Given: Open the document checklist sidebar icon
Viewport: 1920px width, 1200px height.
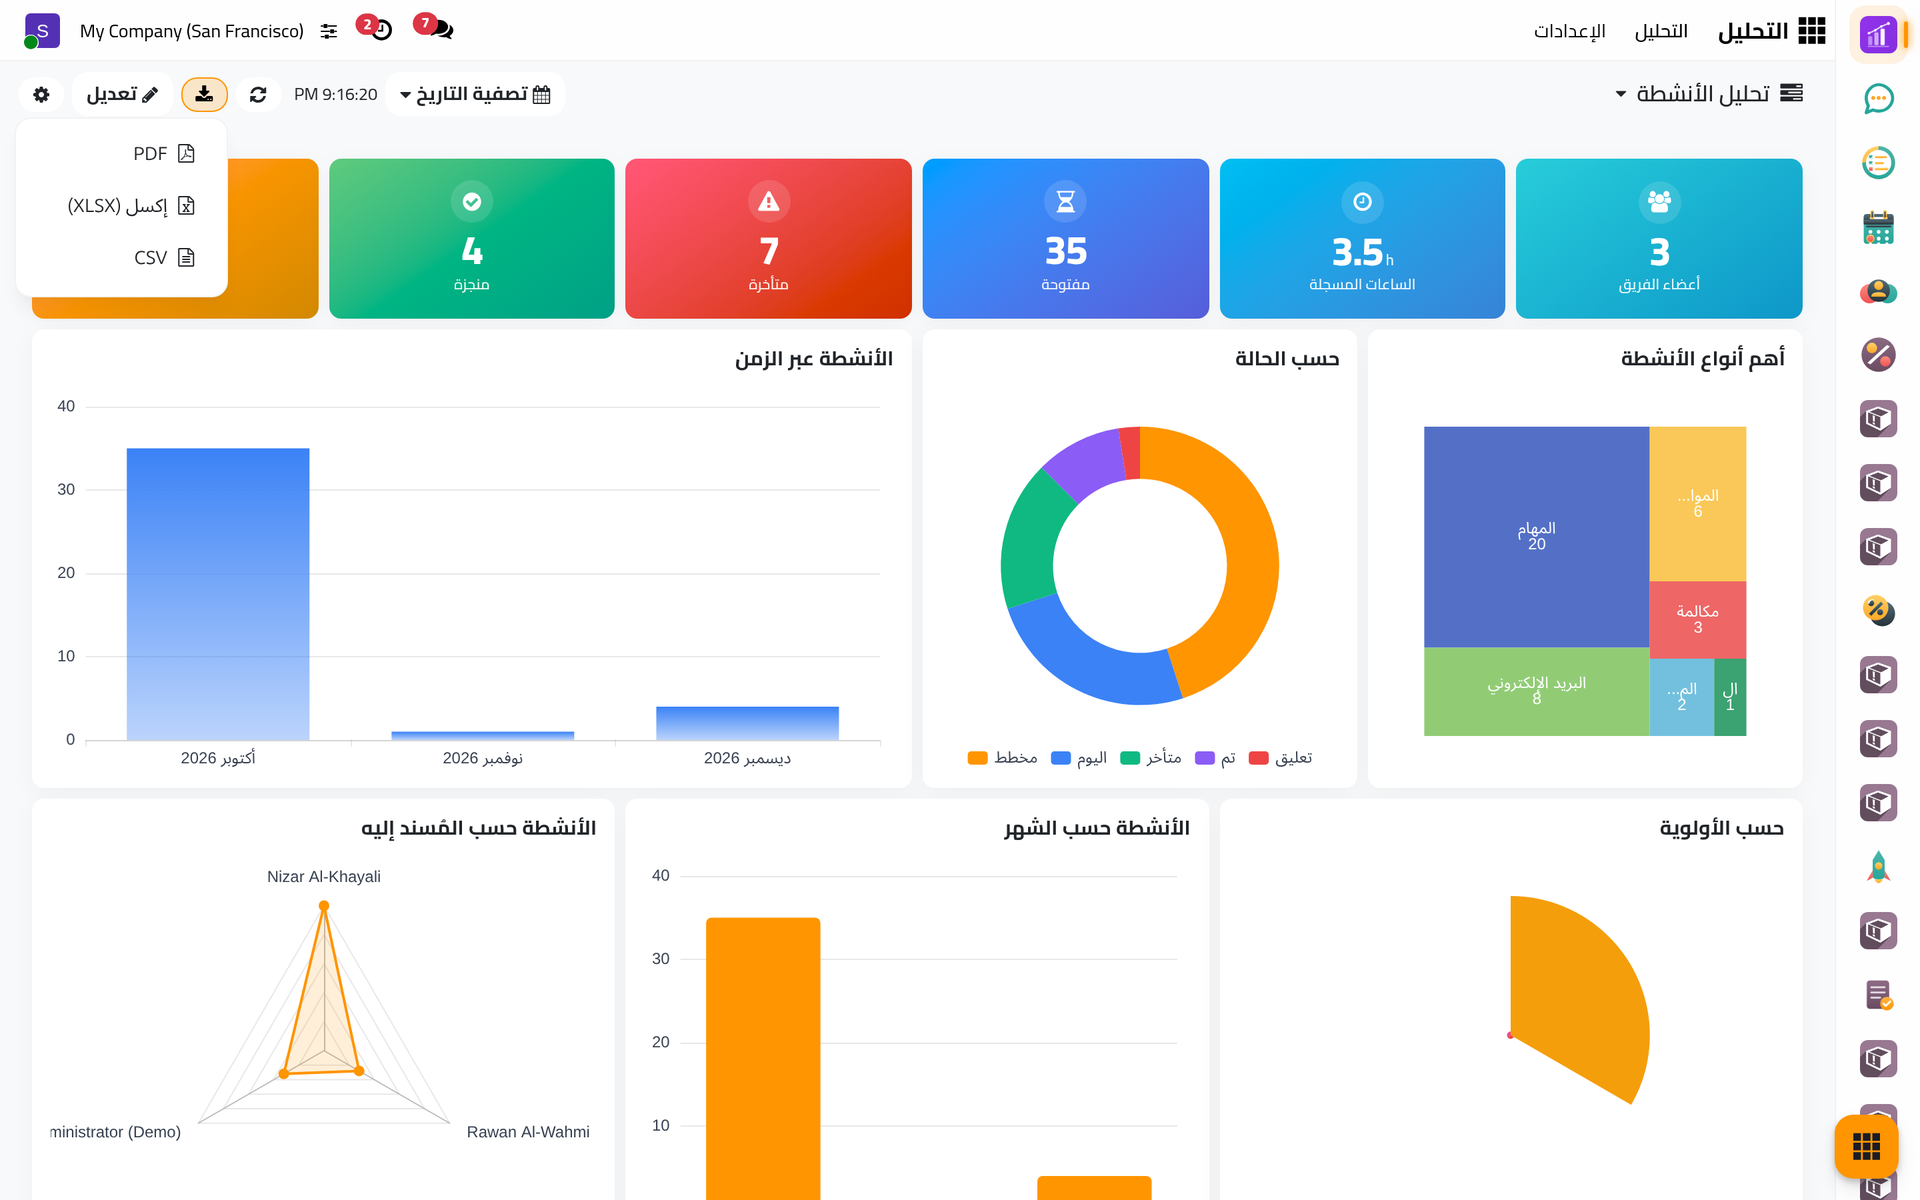Looking at the screenshot, I should click(1878, 995).
